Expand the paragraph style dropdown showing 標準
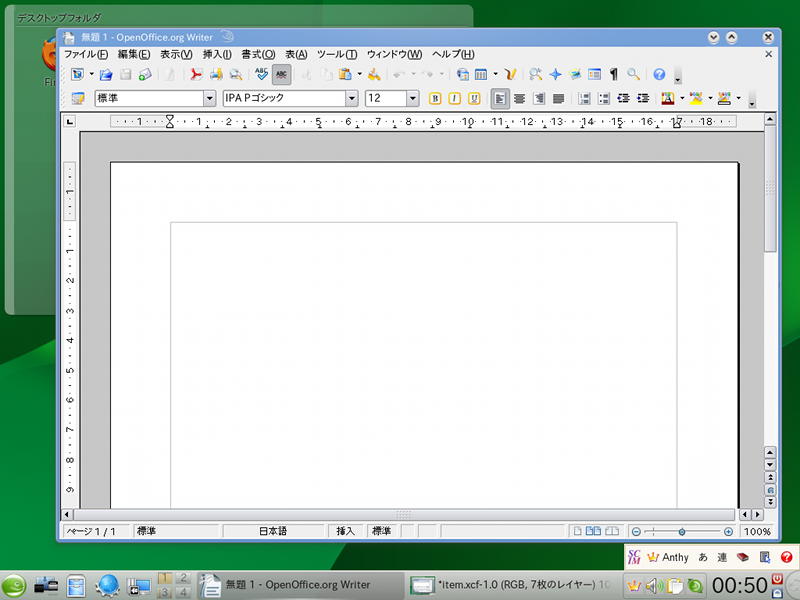 [x=209, y=99]
